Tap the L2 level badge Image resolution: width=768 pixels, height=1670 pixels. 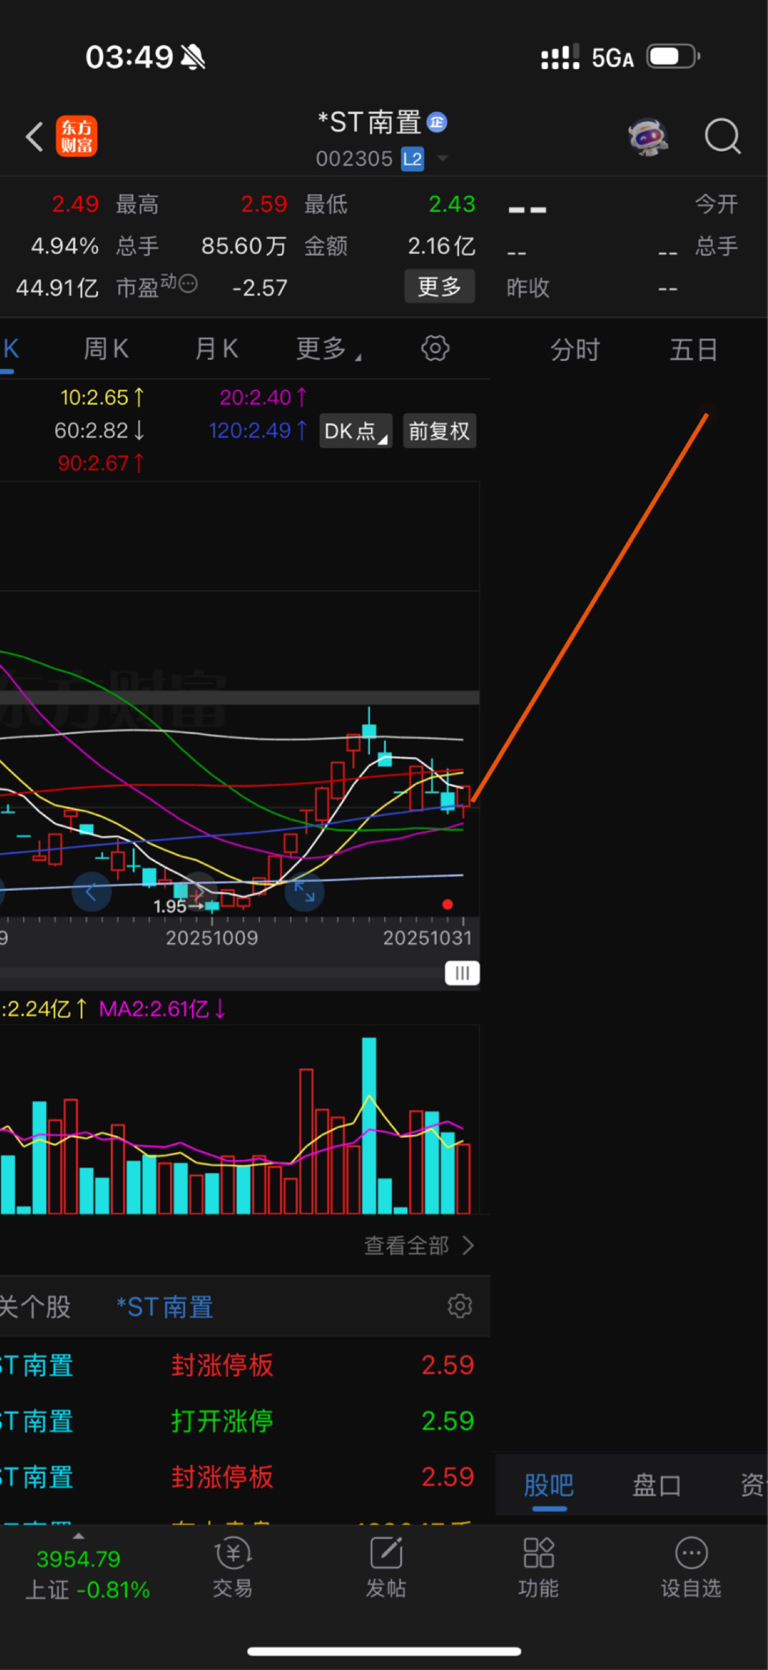(412, 159)
